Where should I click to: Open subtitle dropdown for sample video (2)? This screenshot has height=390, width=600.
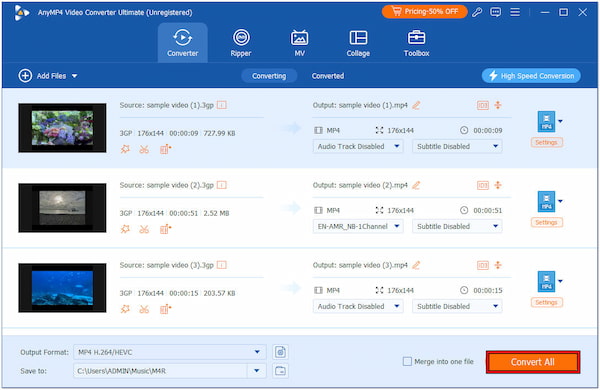click(x=457, y=226)
